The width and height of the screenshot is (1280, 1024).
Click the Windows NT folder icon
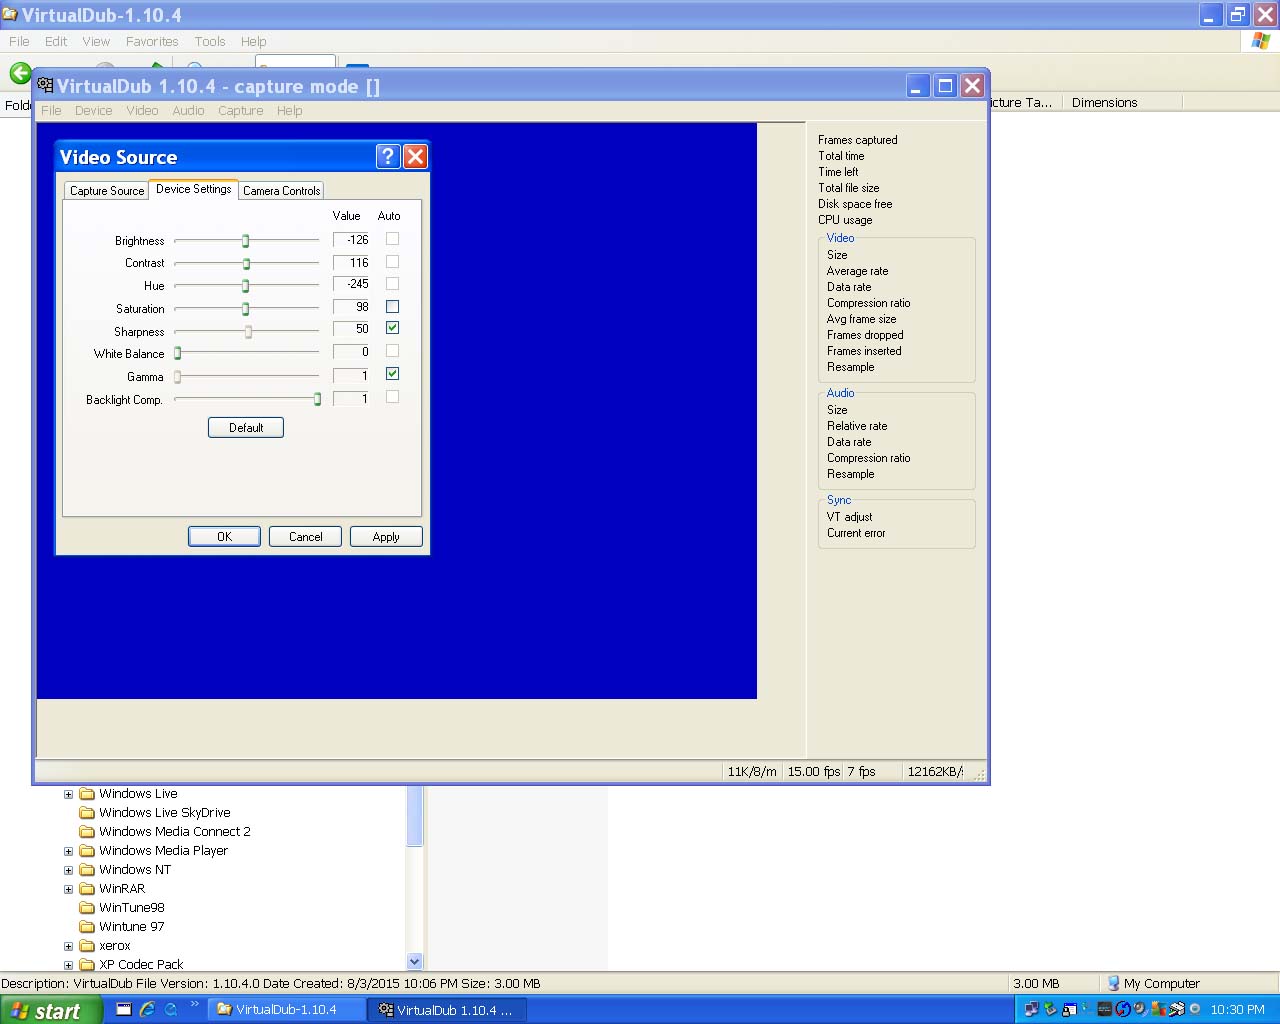87,870
